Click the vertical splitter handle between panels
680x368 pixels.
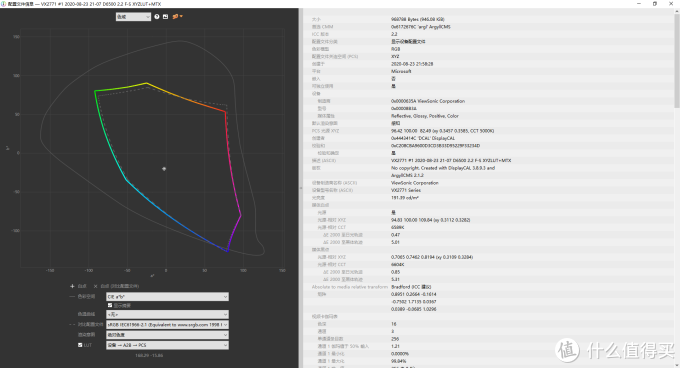[301, 188]
